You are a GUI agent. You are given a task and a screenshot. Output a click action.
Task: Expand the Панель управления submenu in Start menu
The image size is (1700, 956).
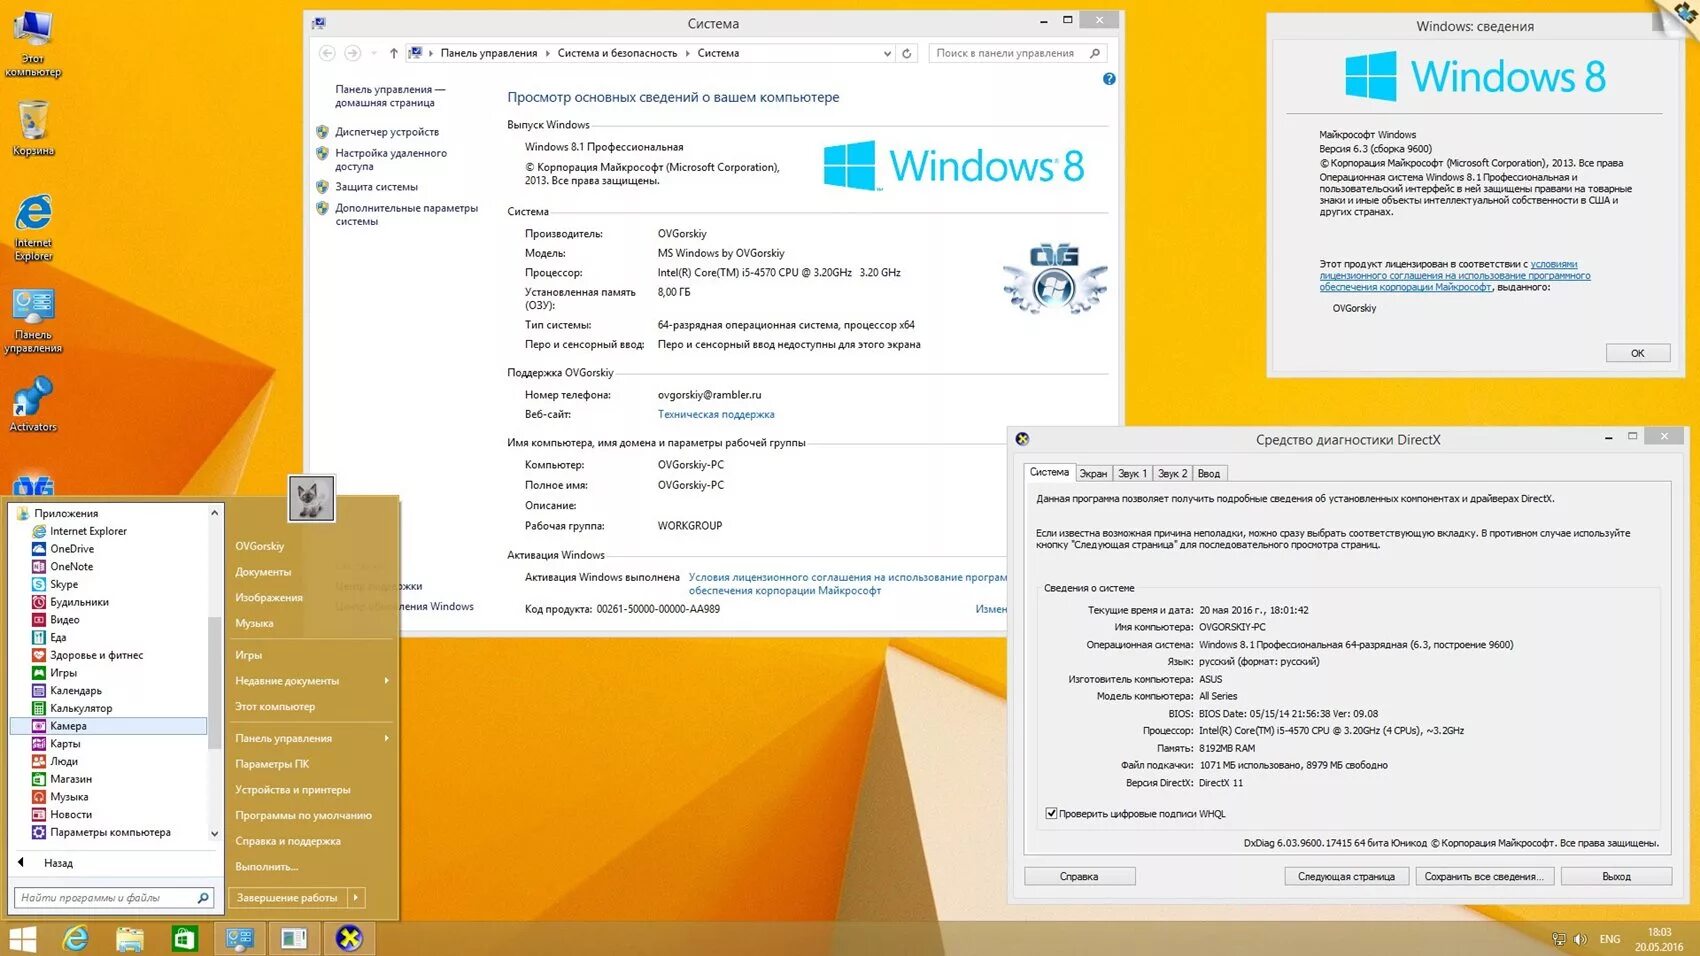[386, 738]
